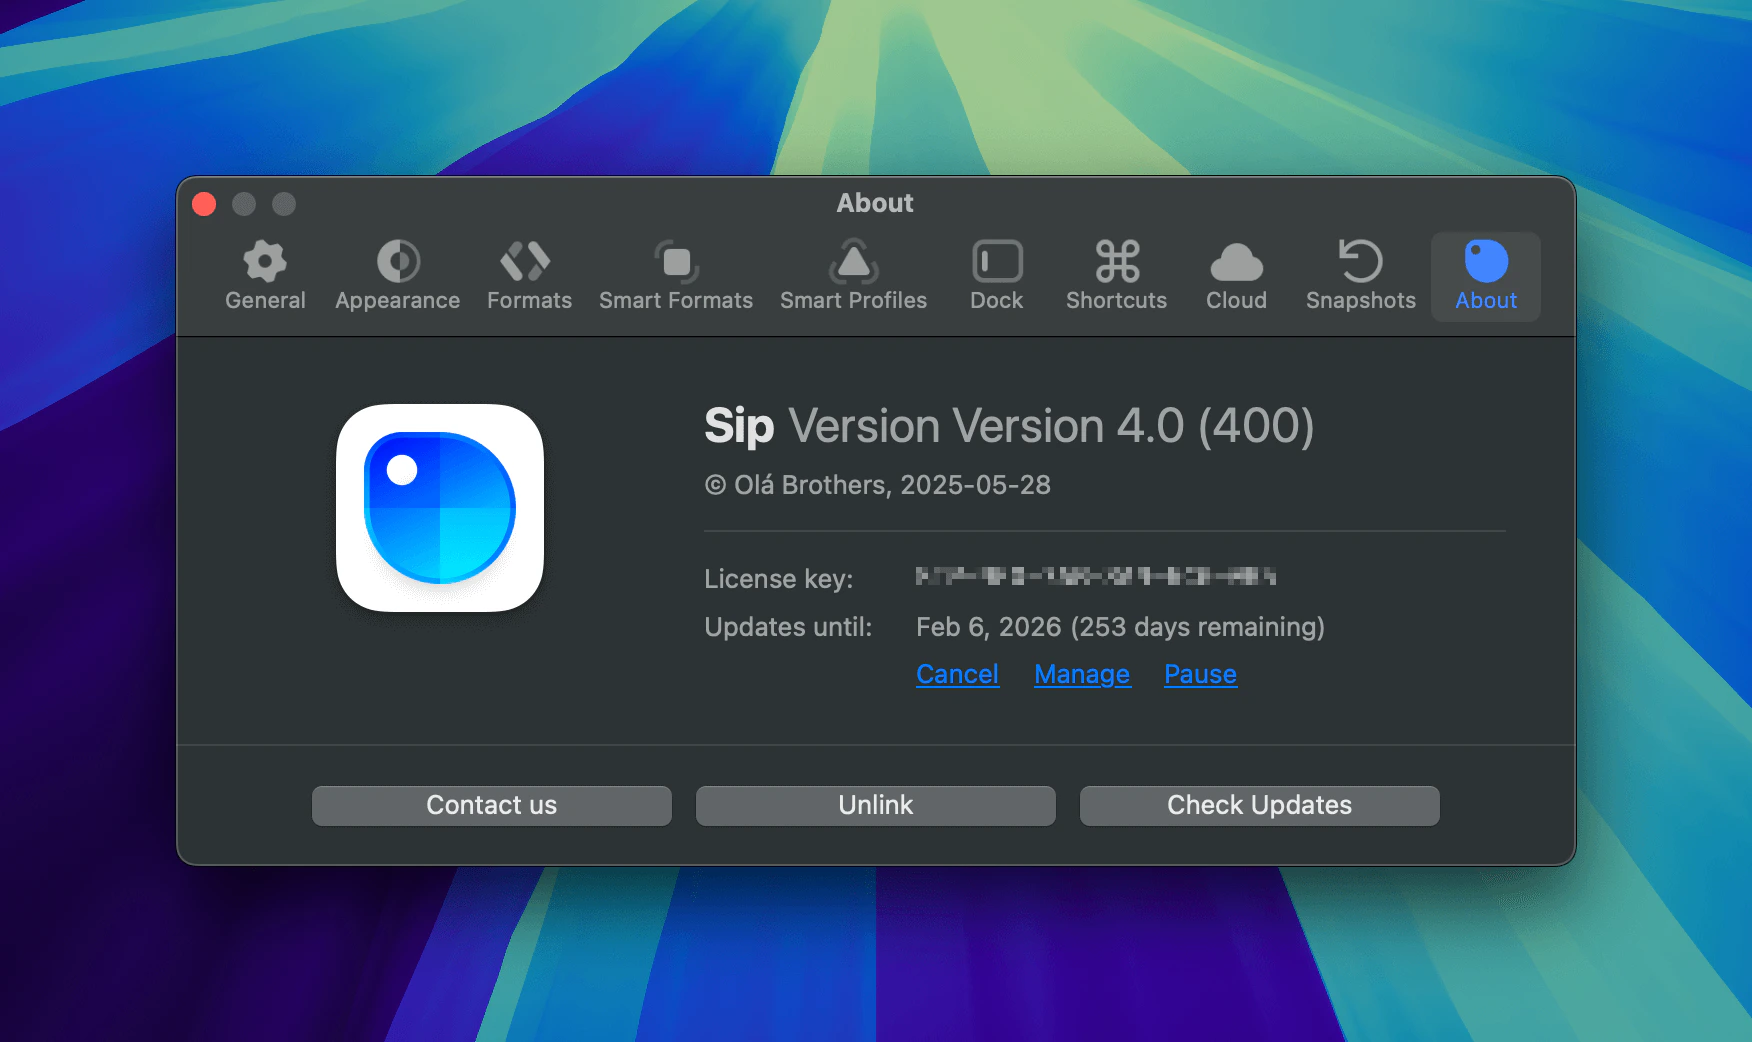Click the Cancel subscription link

click(x=957, y=674)
